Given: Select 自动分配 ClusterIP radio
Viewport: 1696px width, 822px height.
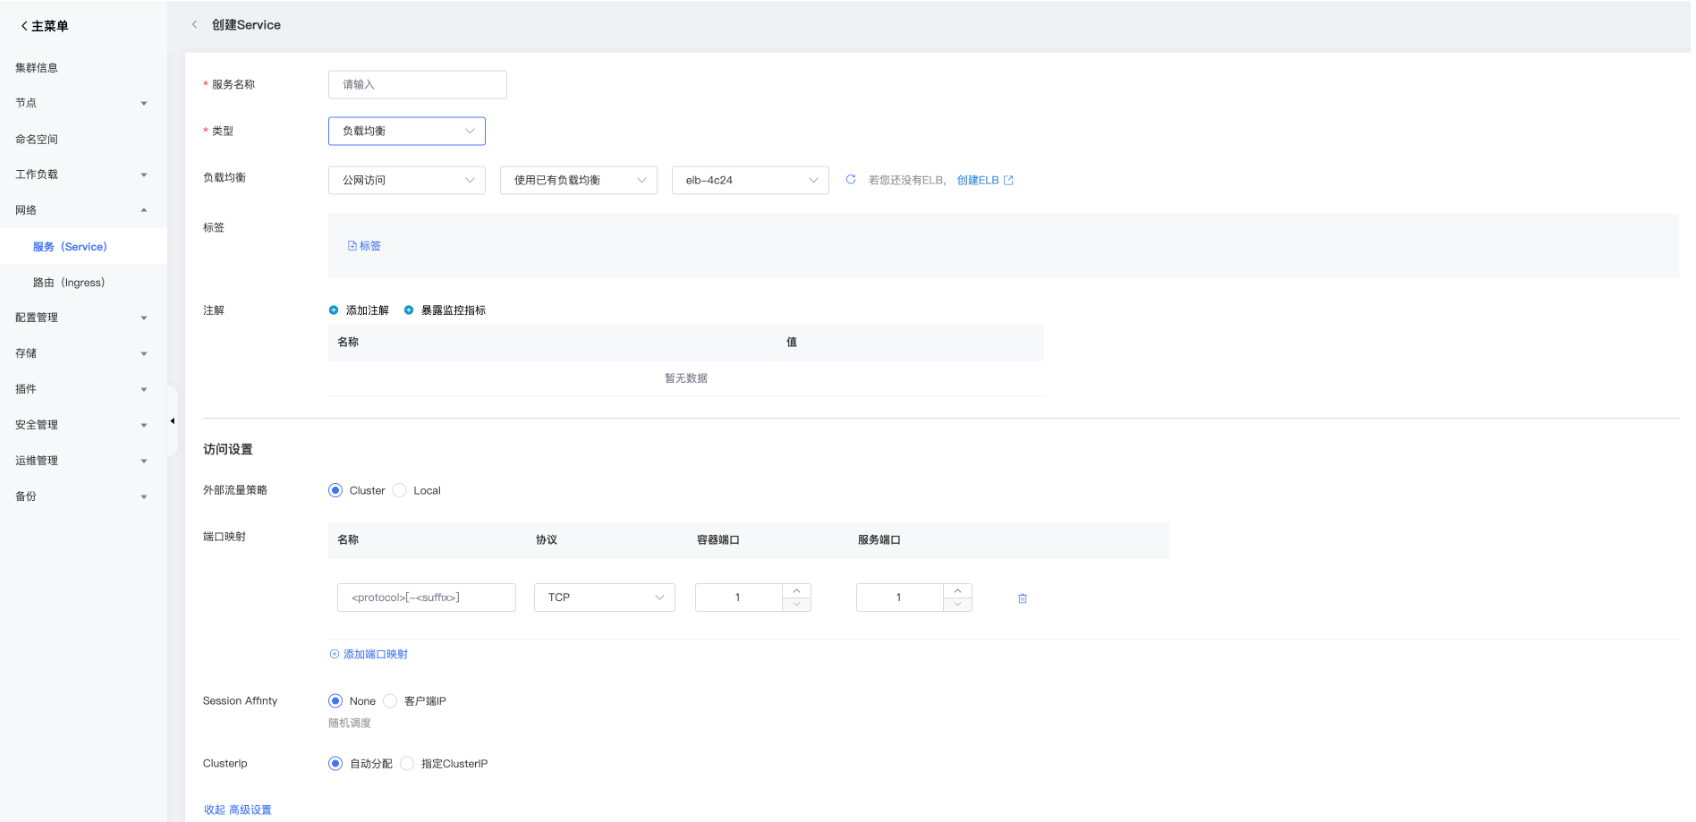Looking at the screenshot, I should (335, 763).
